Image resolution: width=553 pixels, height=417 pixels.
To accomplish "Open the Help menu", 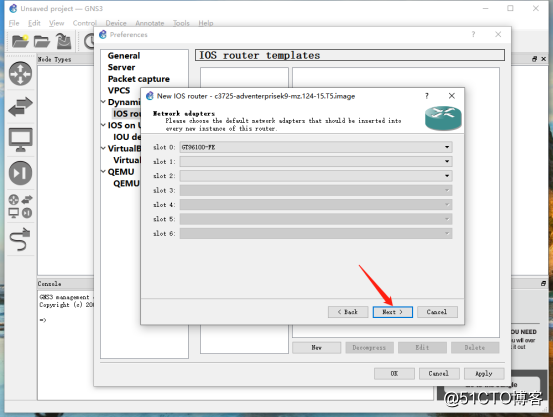I will tap(206, 23).
